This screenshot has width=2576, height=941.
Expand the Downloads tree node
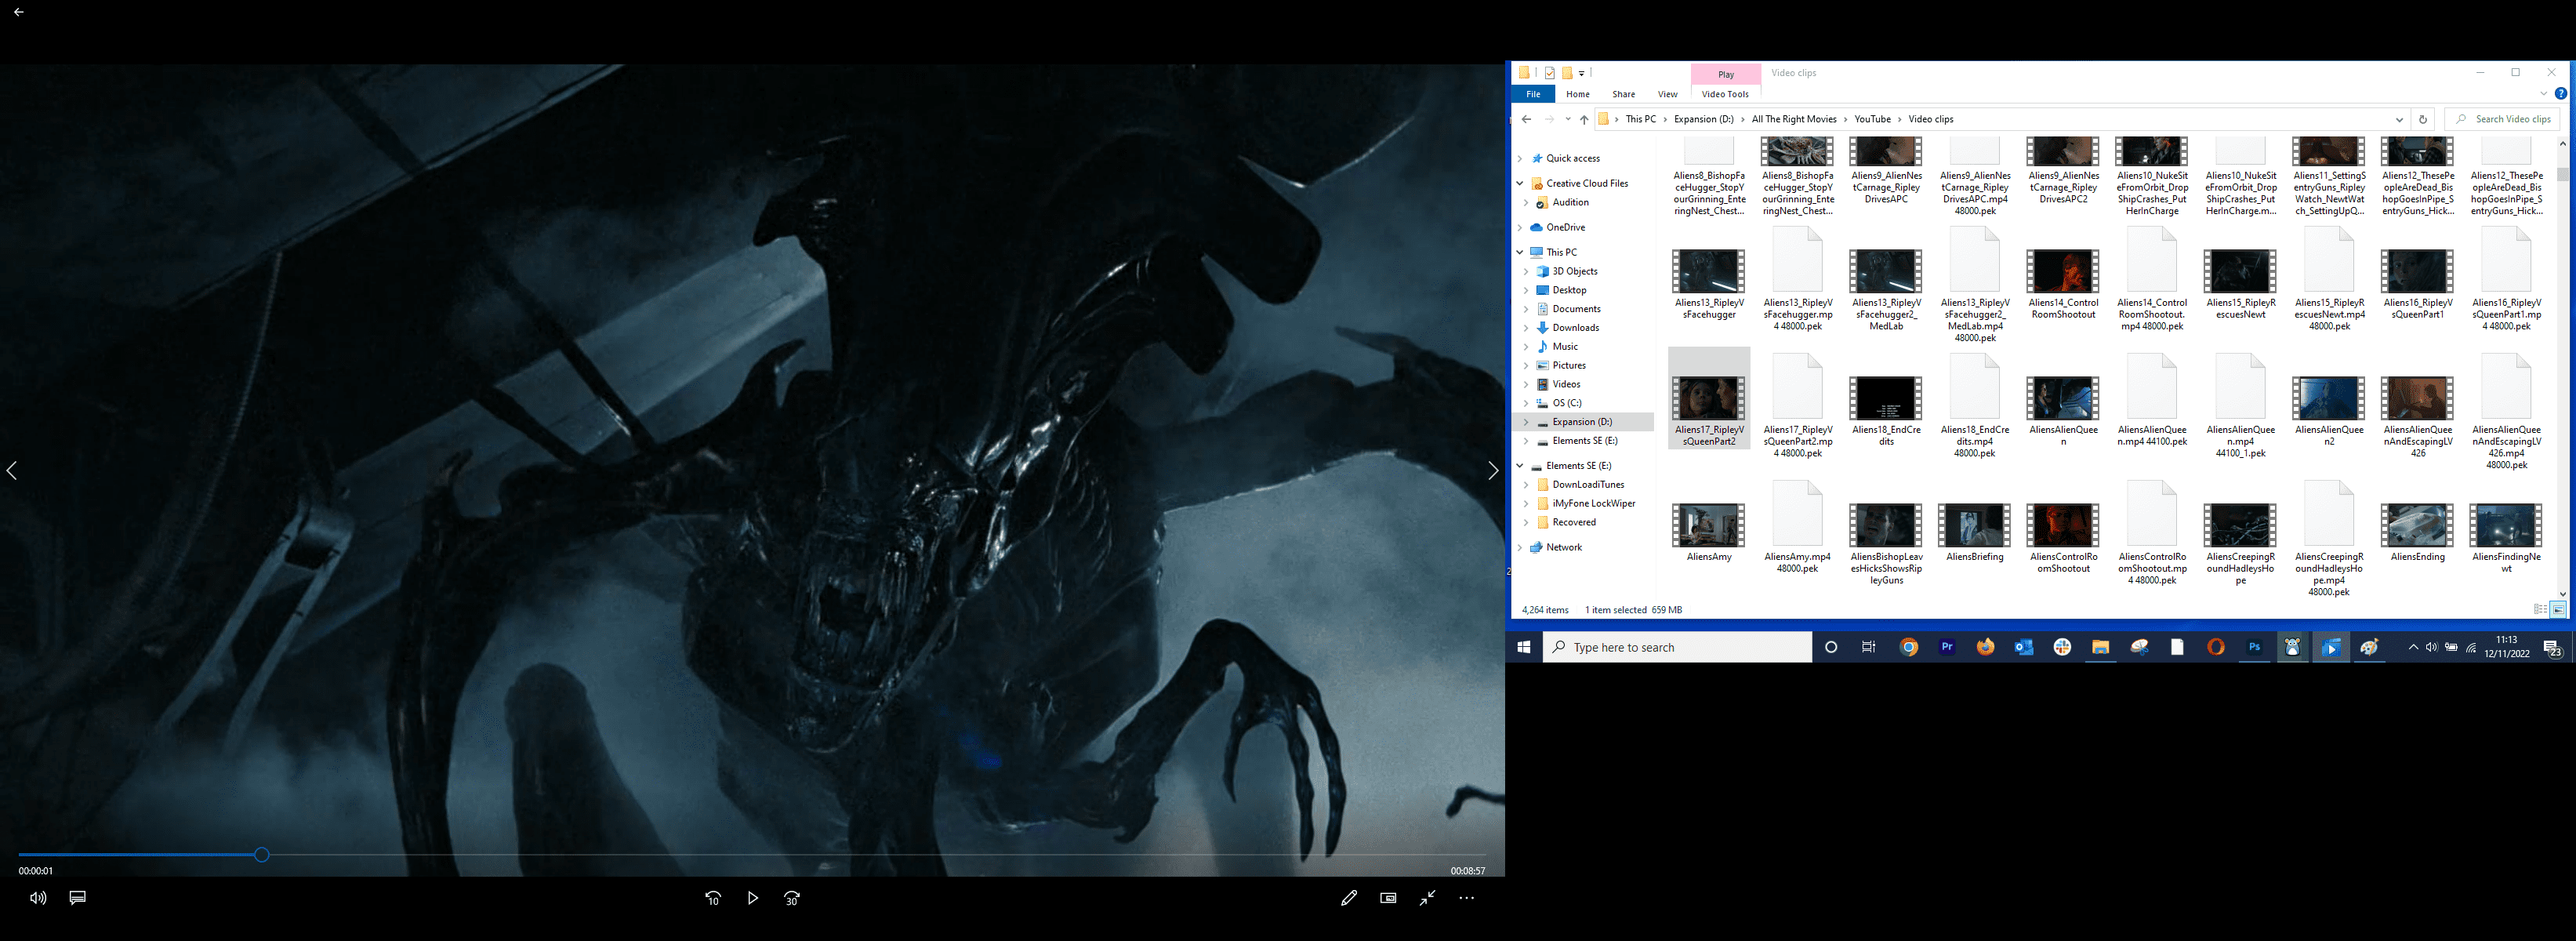[x=1526, y=328]
